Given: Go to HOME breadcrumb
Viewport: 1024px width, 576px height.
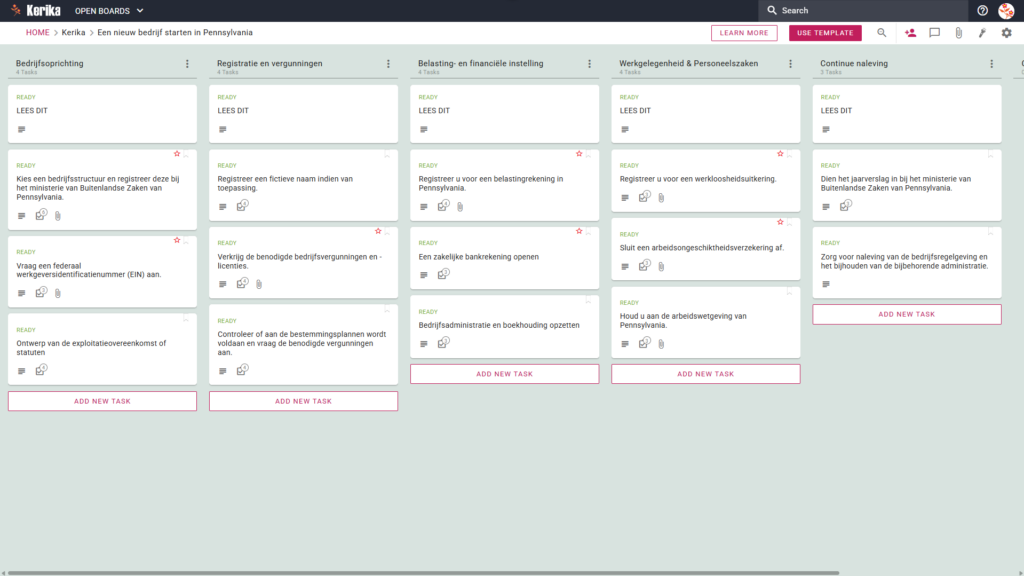Looking at the screenshot, I should tap(38, 33).
